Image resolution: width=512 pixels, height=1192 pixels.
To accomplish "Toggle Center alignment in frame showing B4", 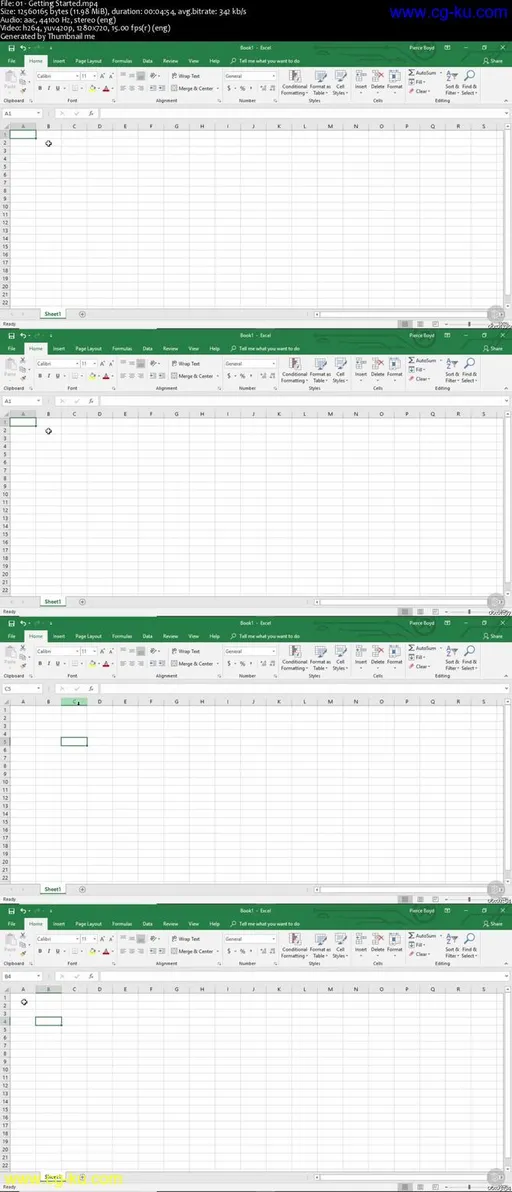I will click(x=132, y=951).
